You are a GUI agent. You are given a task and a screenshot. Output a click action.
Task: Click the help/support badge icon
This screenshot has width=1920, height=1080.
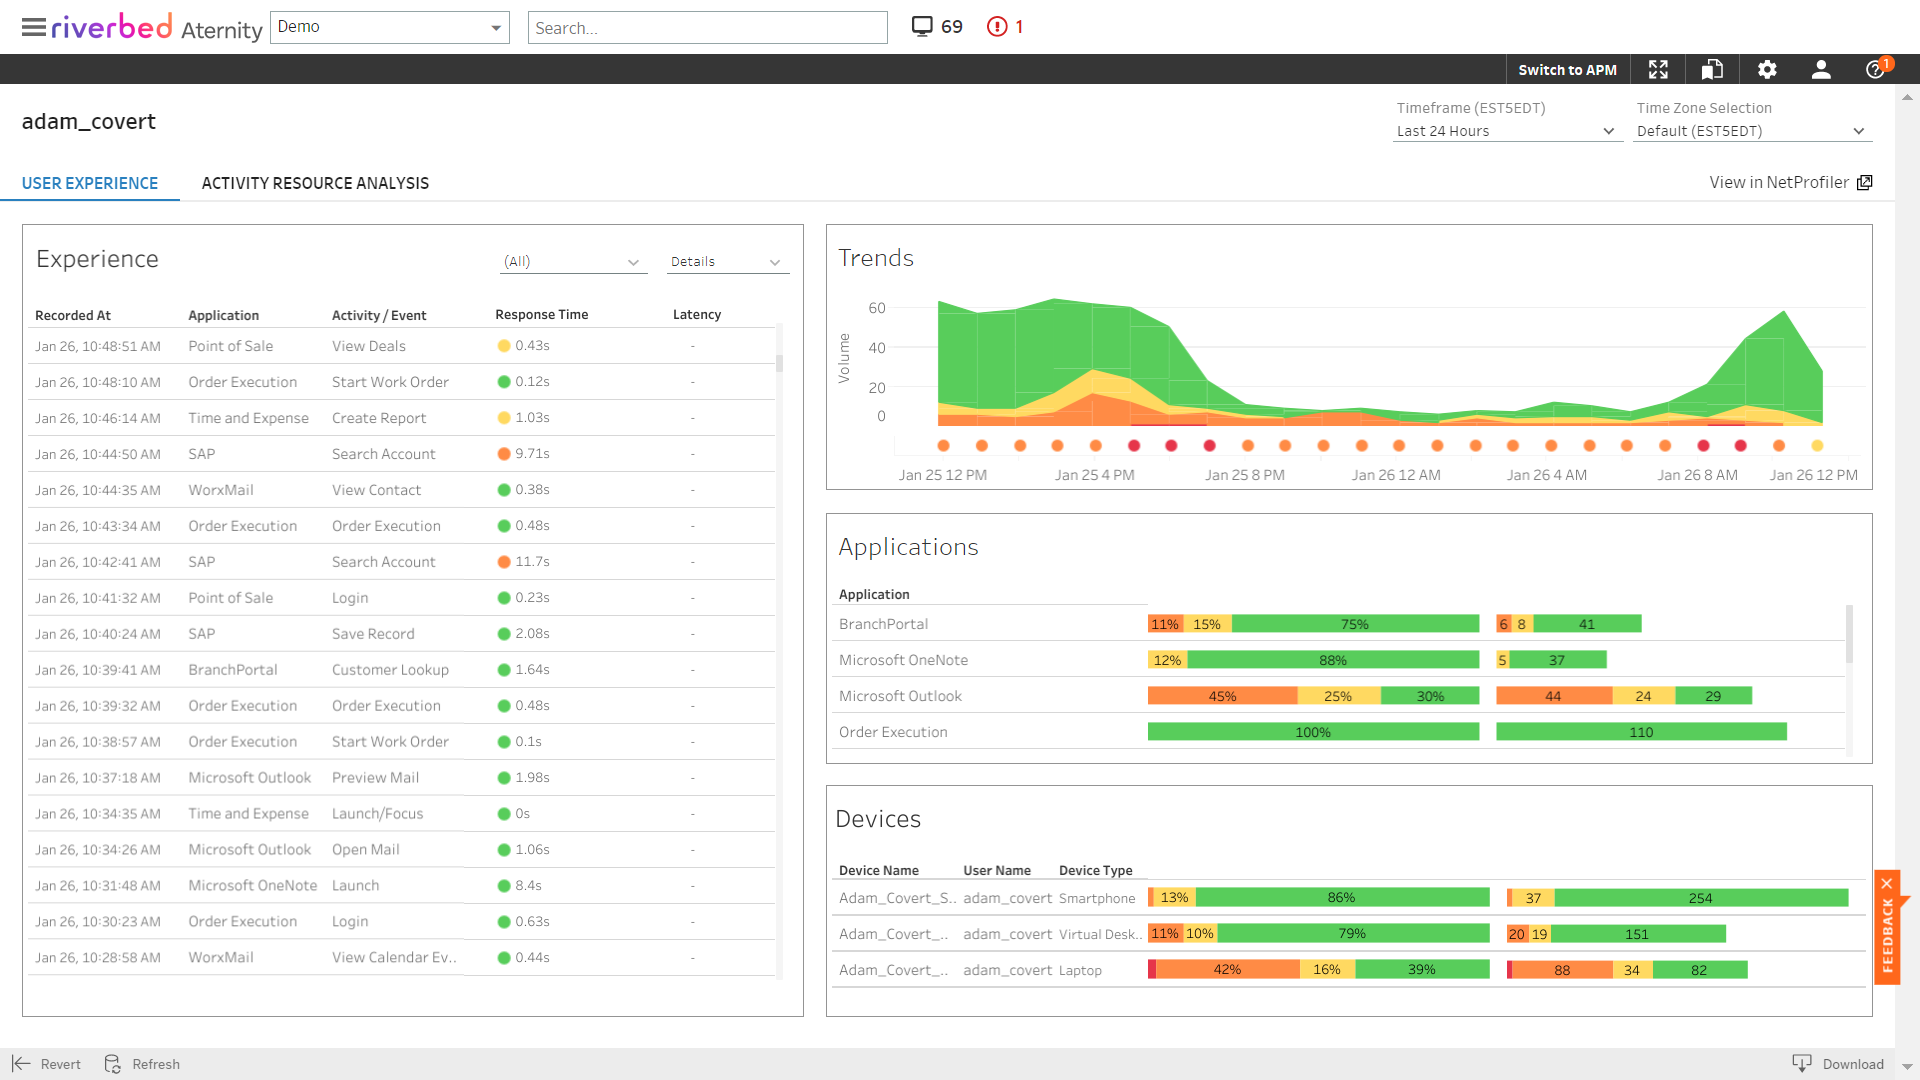pyautogui.click(x=1875, y=69)
